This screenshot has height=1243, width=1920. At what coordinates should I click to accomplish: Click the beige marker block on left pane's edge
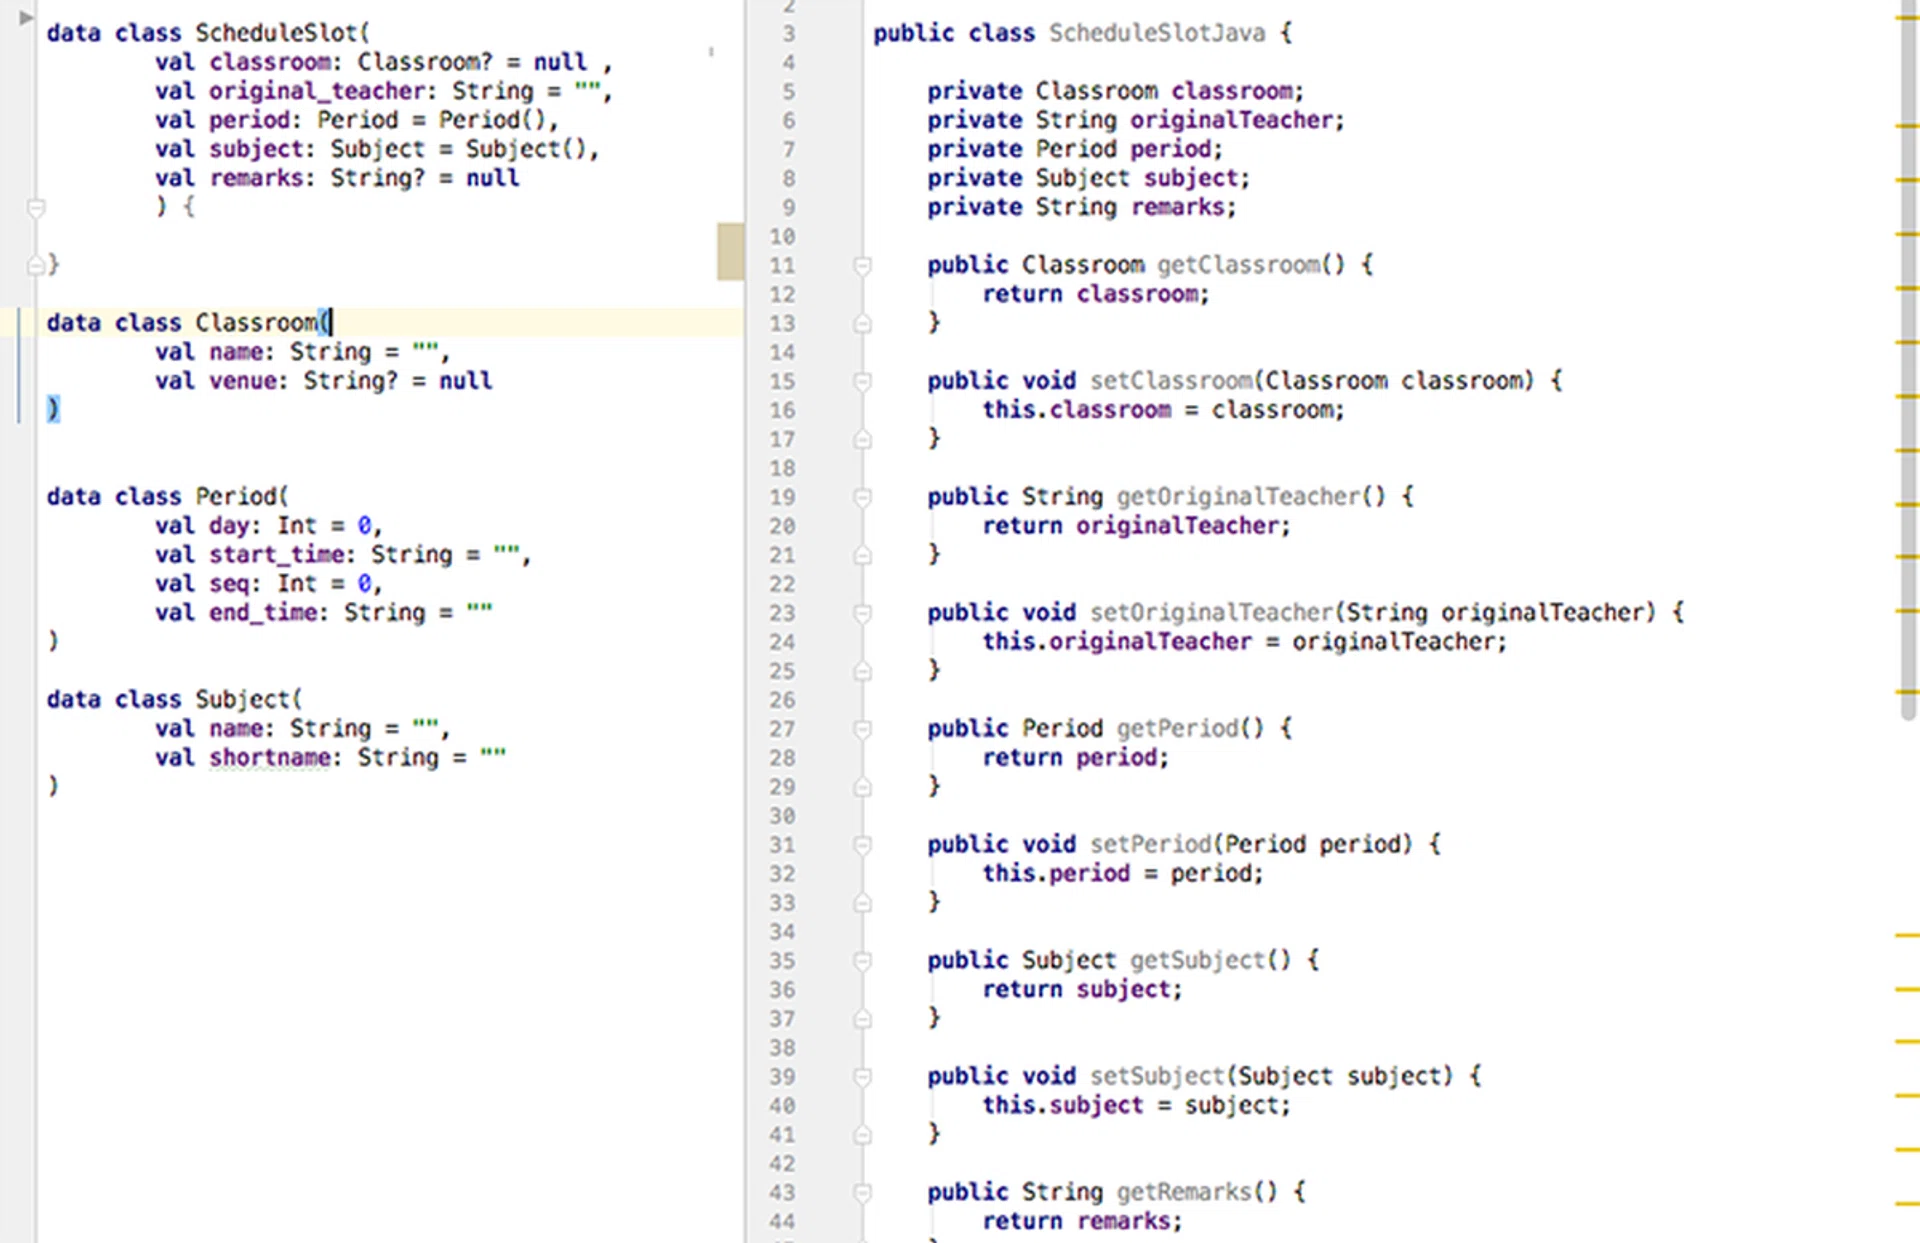tap(730, 251)
